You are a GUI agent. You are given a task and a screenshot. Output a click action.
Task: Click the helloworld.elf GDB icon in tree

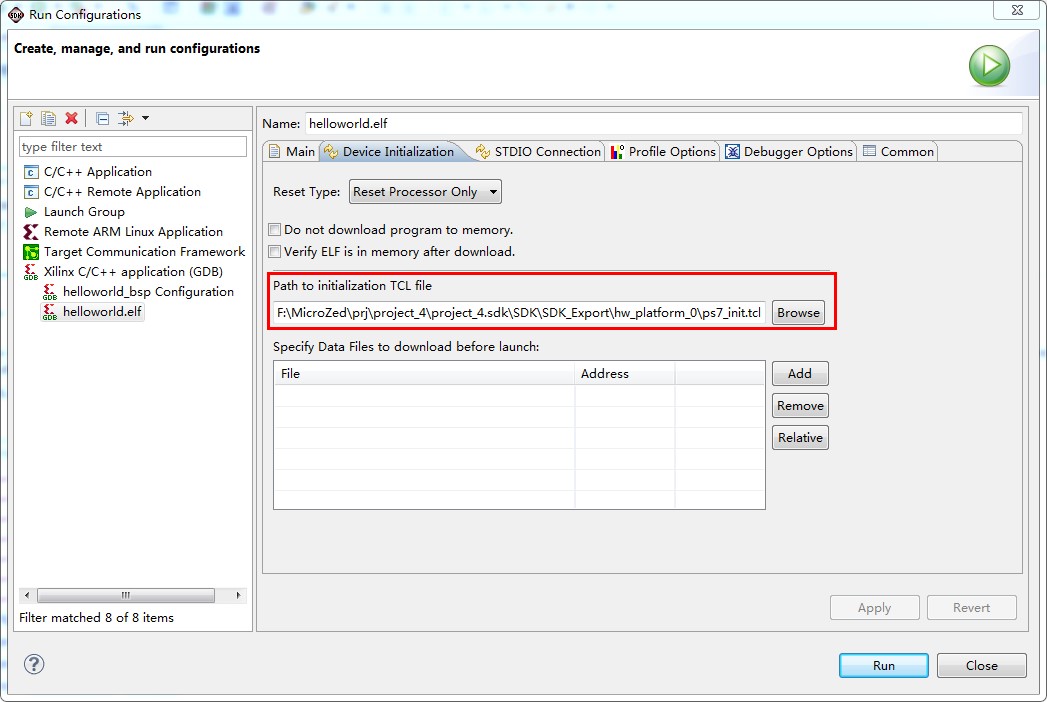point(49,312)
